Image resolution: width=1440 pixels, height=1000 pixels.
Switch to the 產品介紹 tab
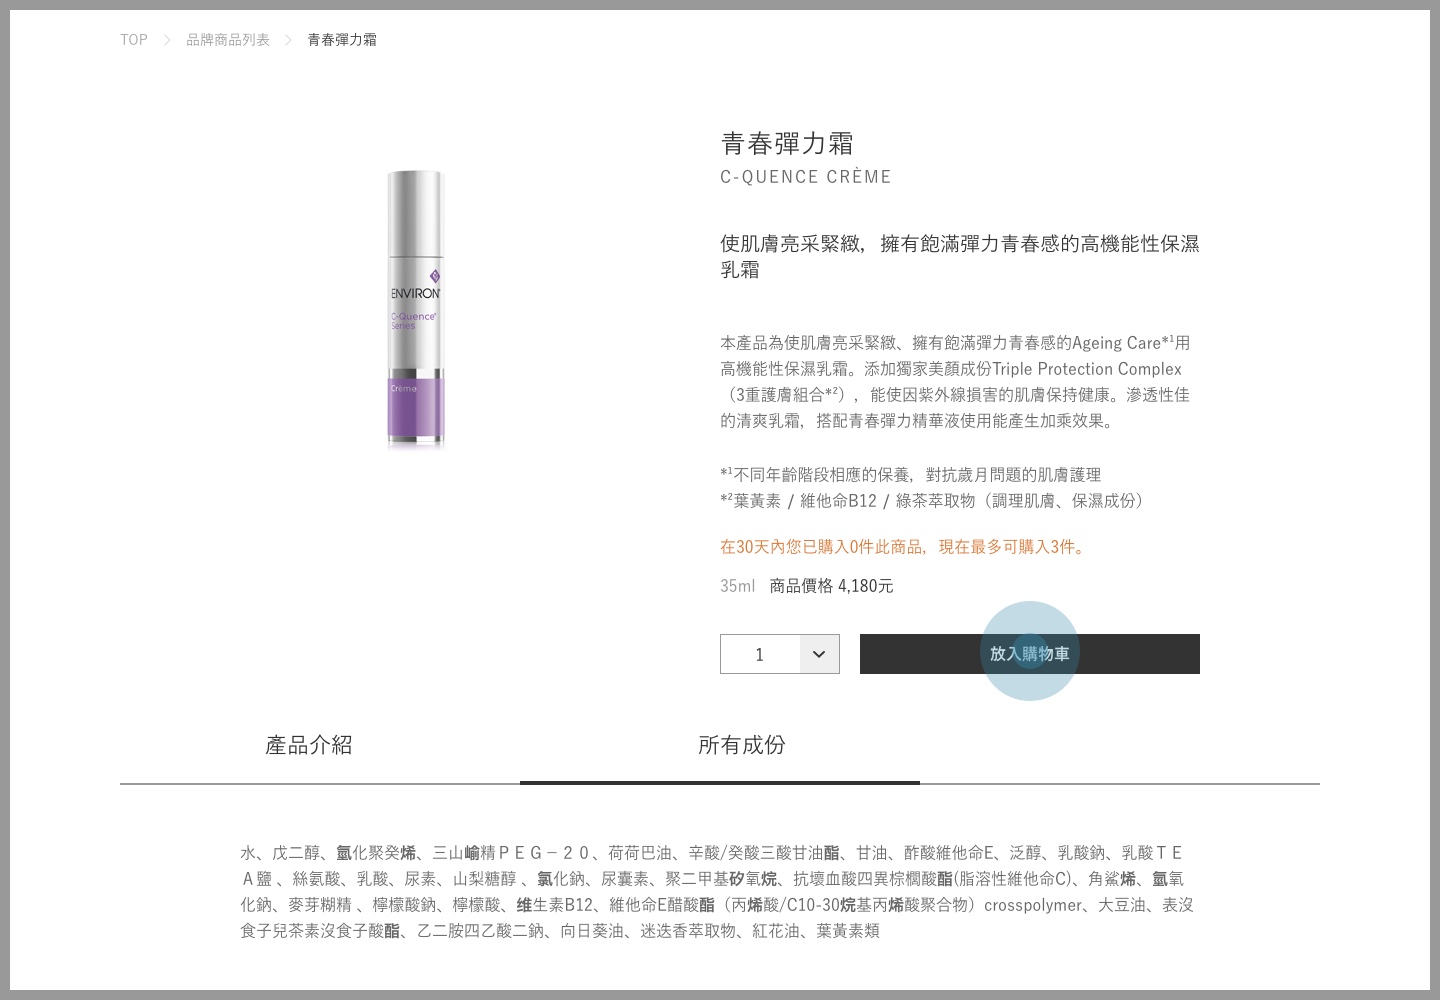(x=309, y=745)
